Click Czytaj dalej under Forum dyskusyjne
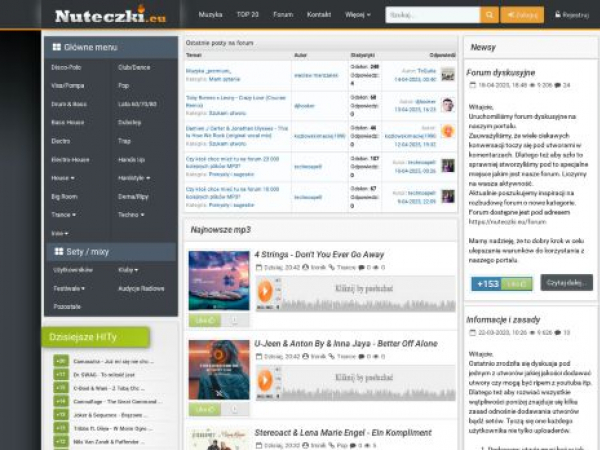Viewport: 600px width, 450px height. point(566,282)
